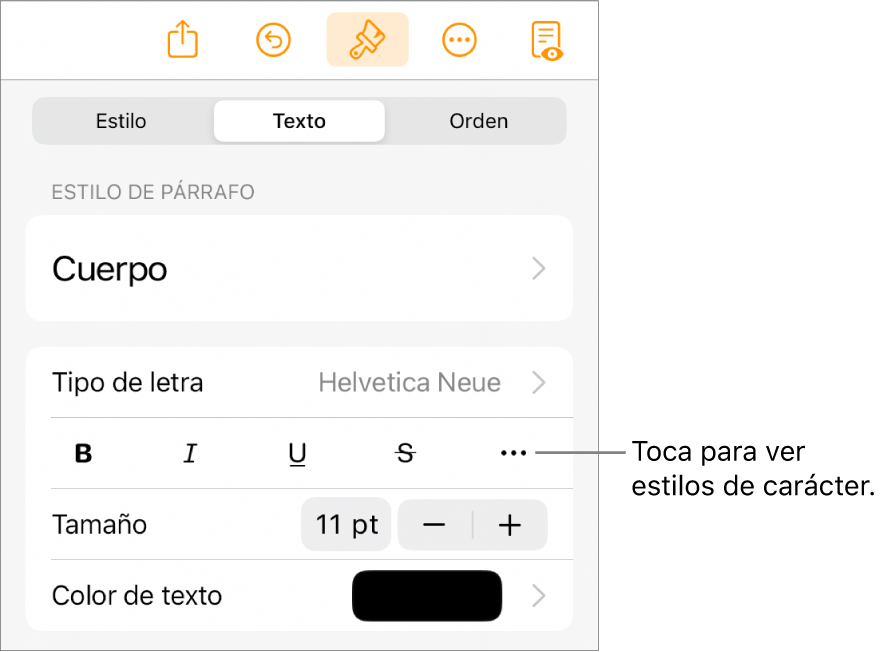Open Tipo de letra font chevron
The width and height of the screenshot is (886, 652).
539,382
